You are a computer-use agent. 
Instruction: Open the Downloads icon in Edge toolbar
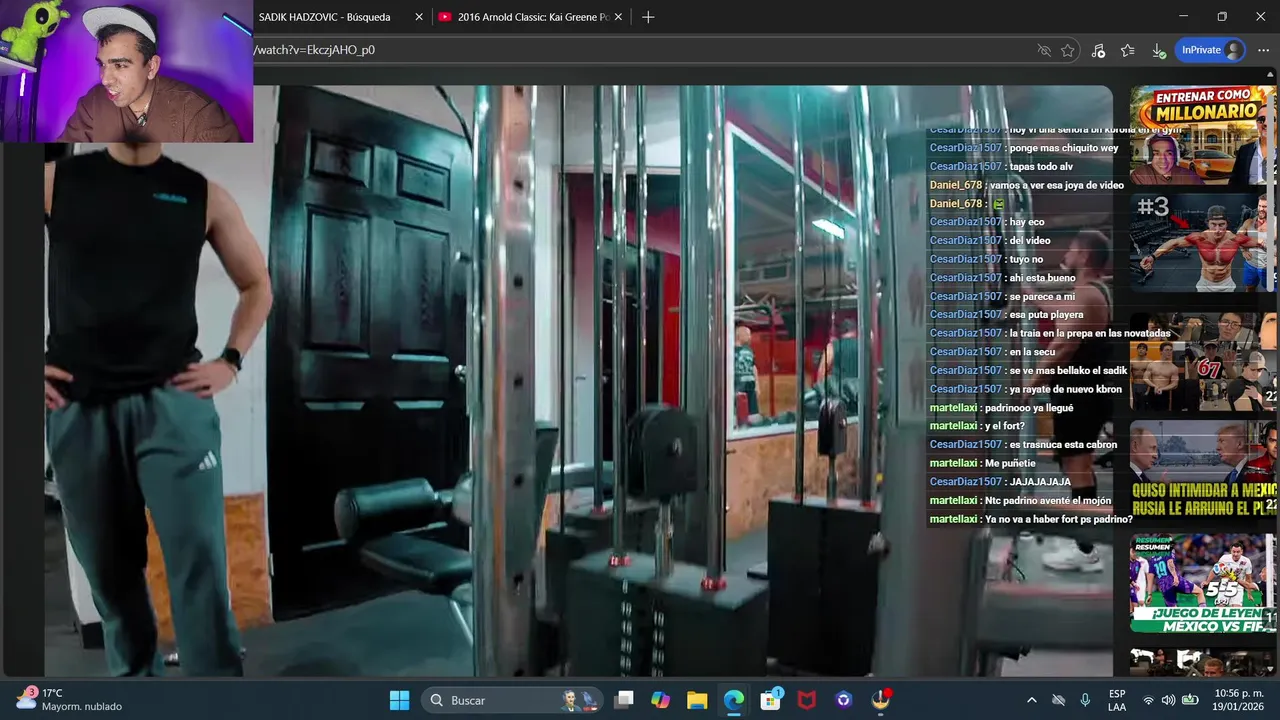pos(1158,50)
